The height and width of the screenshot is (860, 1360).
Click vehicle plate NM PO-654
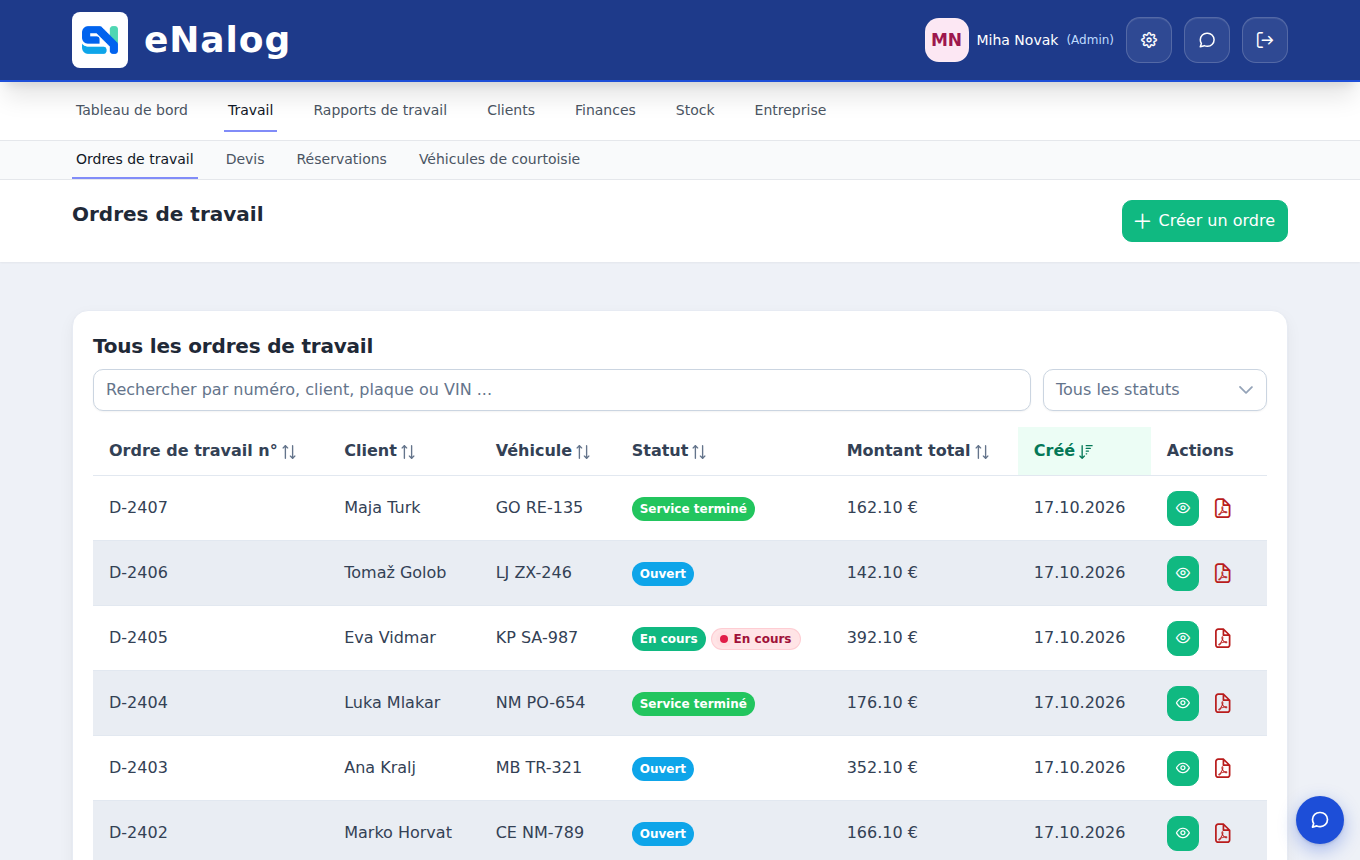pos(540,703)
